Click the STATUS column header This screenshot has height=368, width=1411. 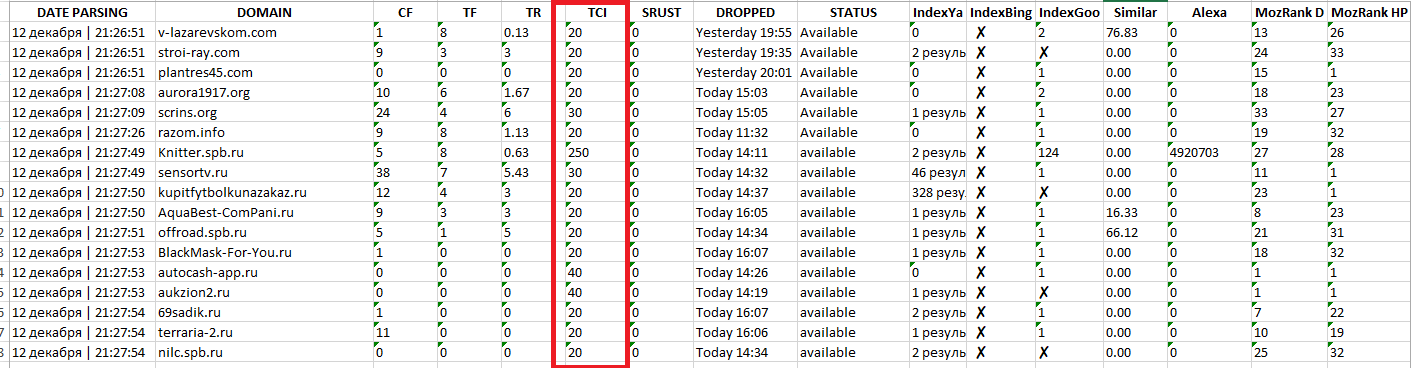coord(852,13)
